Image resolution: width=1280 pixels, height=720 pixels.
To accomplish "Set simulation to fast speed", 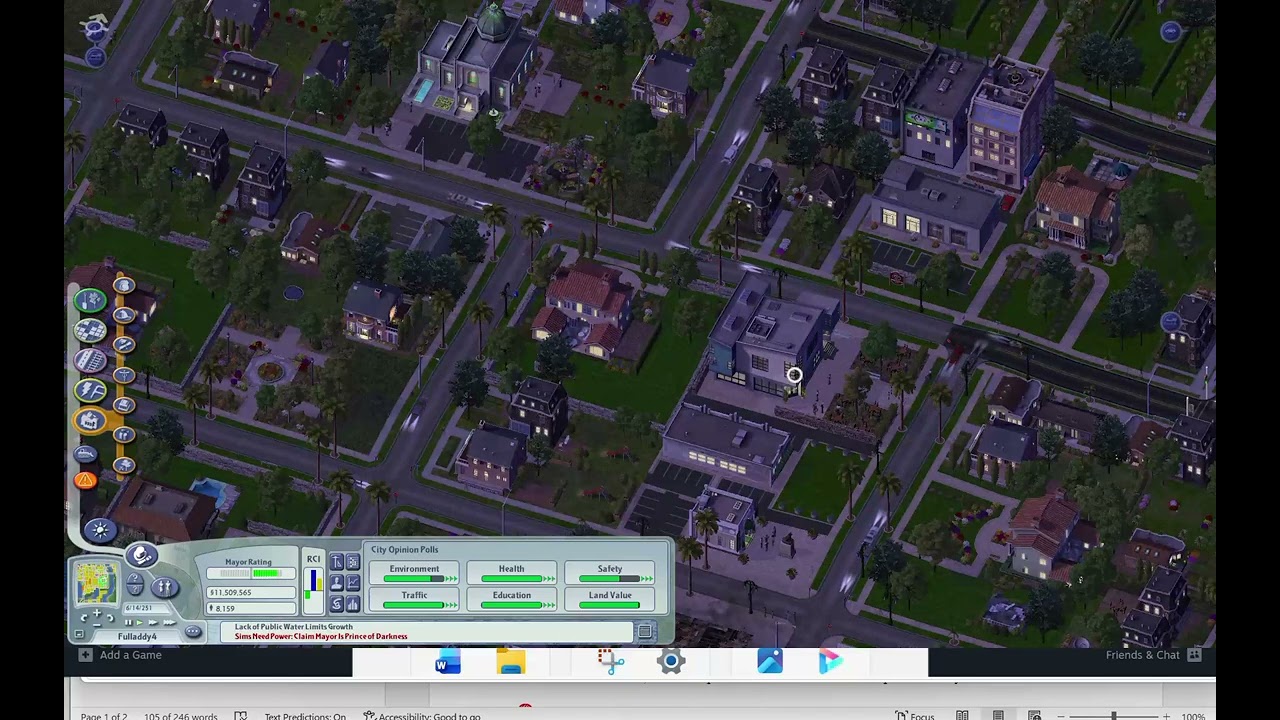I will (154, 622).
